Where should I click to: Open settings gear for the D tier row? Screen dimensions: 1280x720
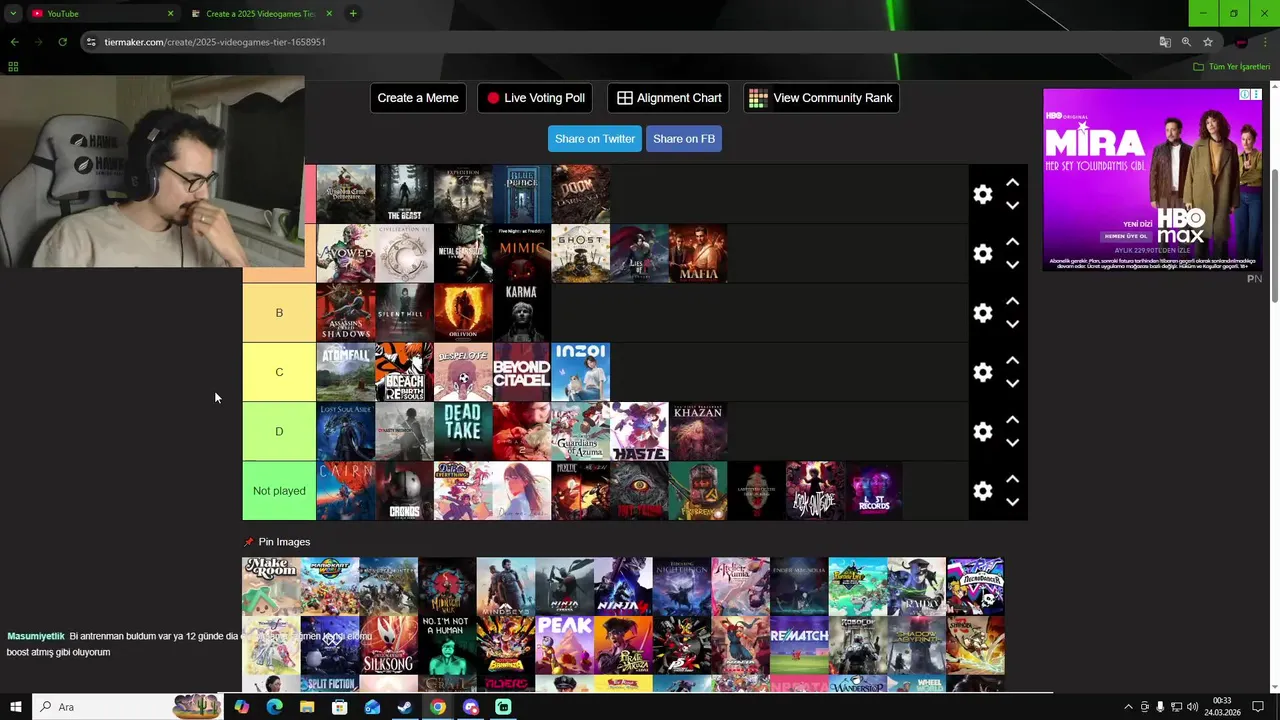coord(983,431)
